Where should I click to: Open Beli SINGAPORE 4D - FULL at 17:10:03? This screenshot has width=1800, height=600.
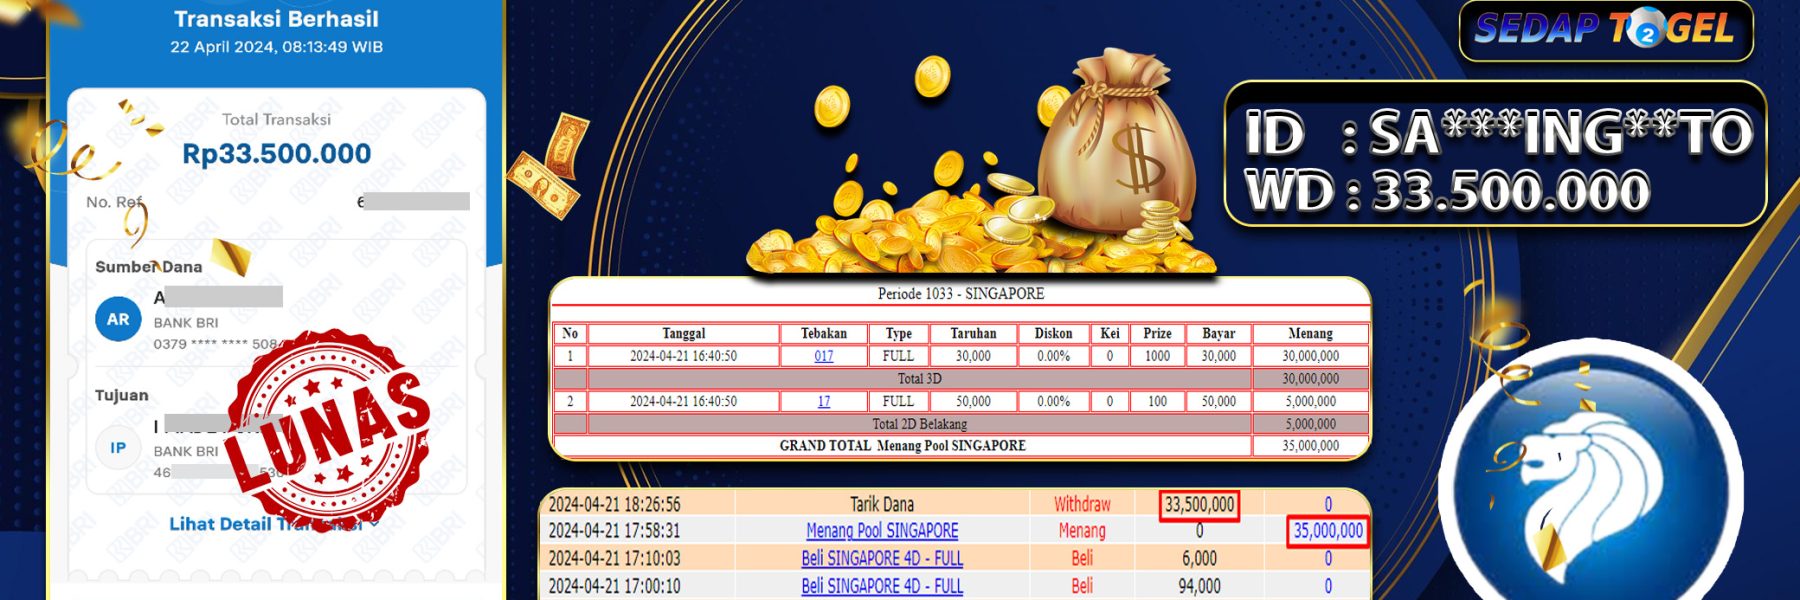coord(882,558)
